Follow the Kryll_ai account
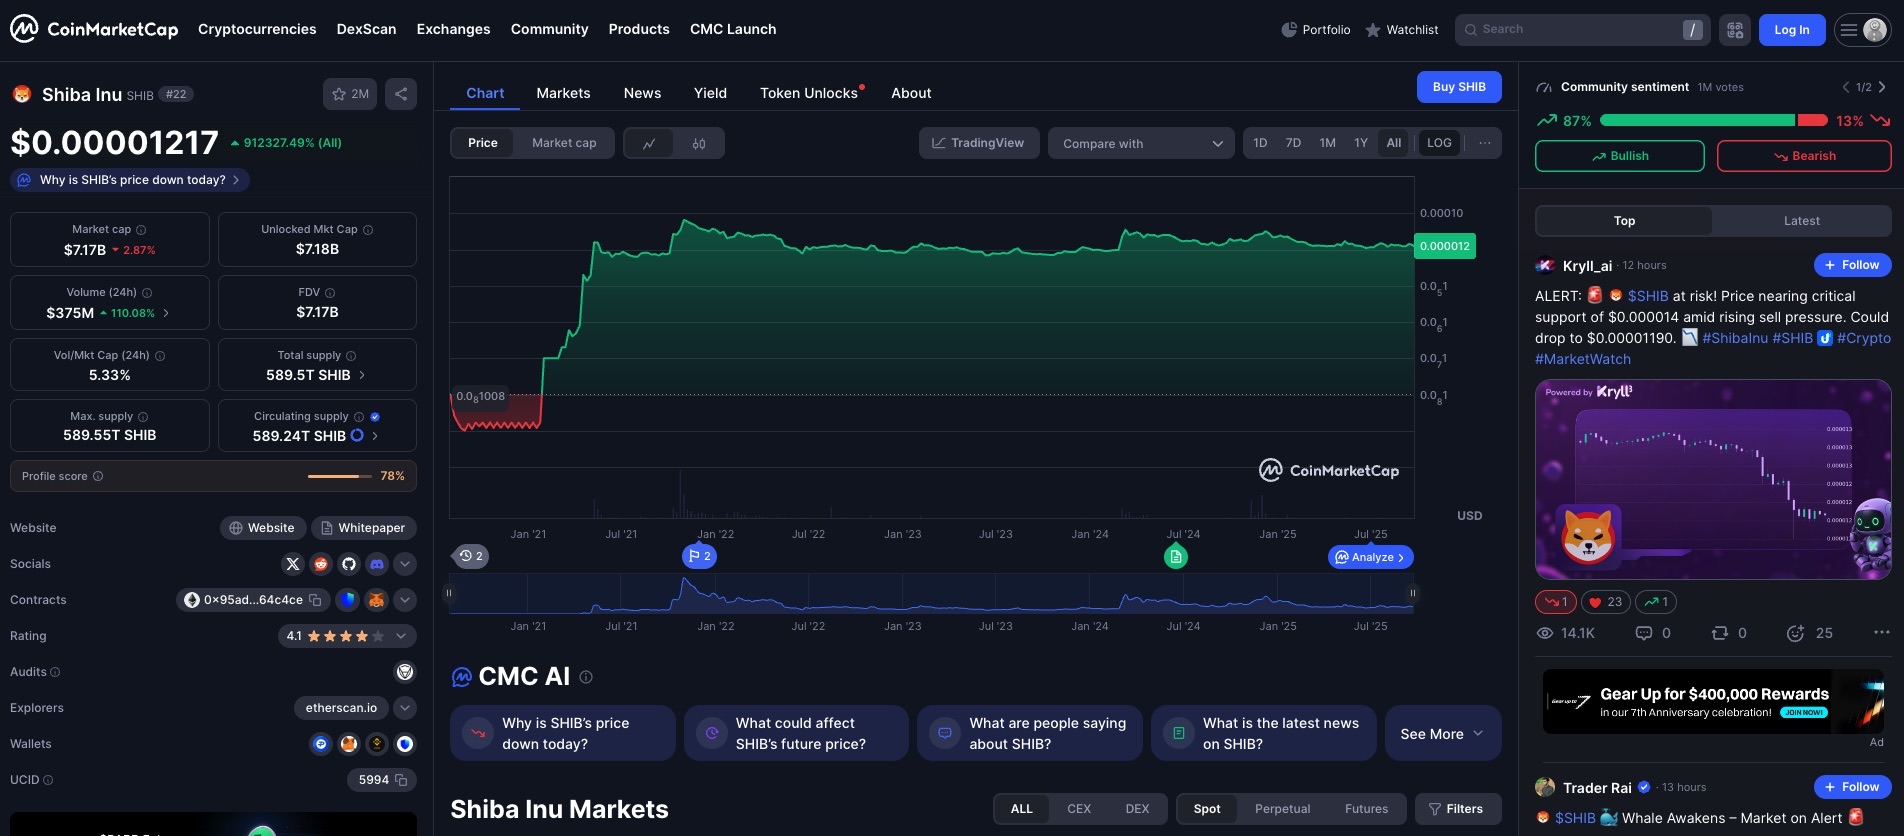The height and width of the screenshot is (836, 1904). (x=1852, y=265)
